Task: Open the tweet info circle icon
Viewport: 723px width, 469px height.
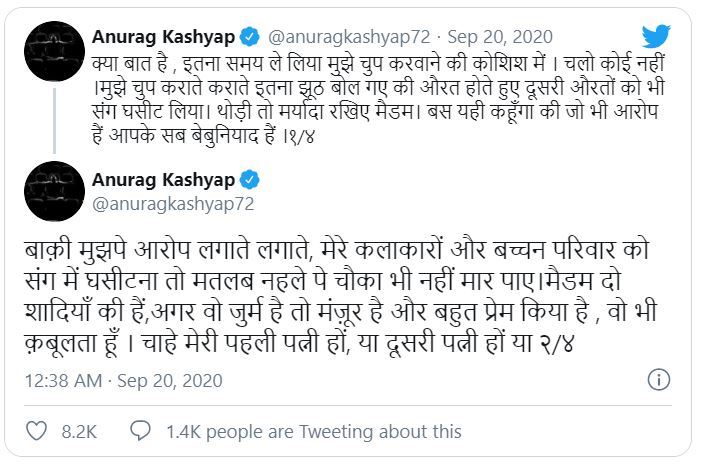Action: click(x=658, y=381)
